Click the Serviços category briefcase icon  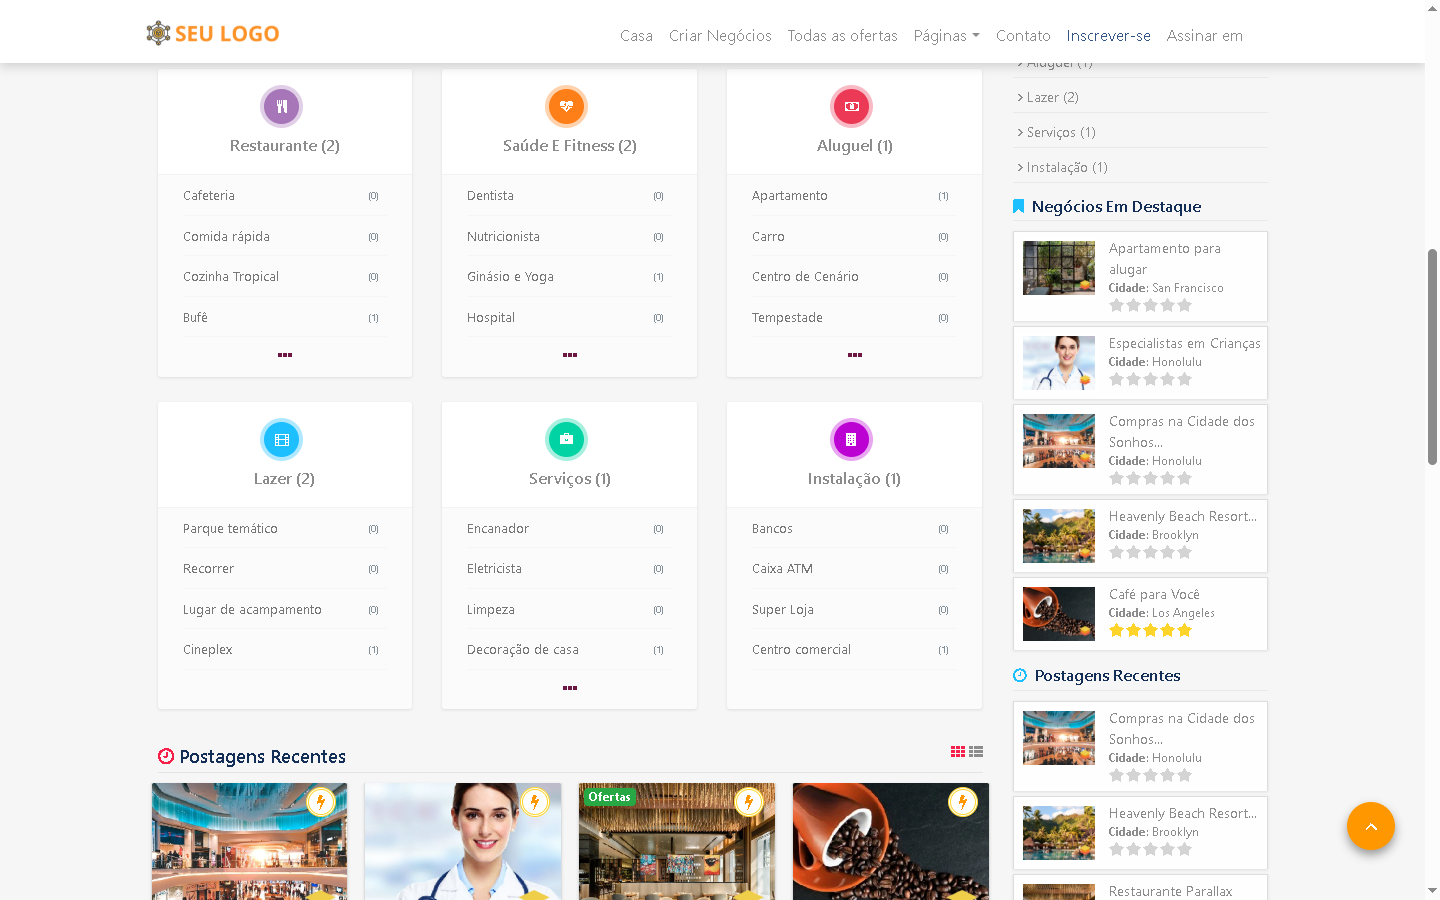(566, 439)
